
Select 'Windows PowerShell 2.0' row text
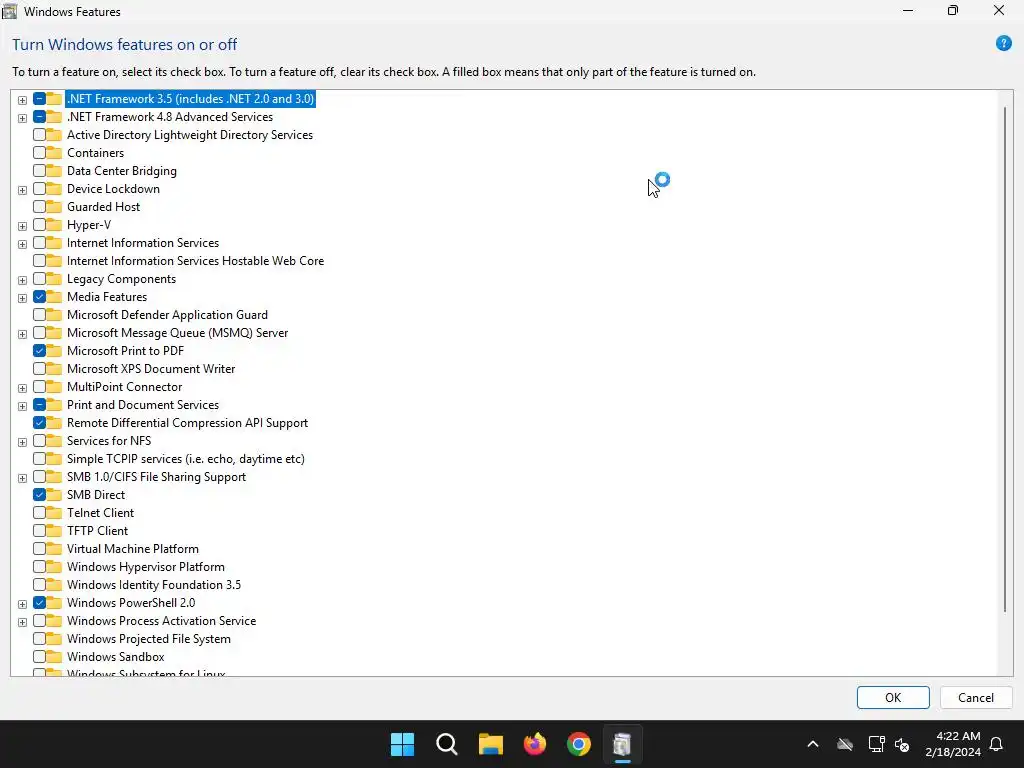point(131,603)
